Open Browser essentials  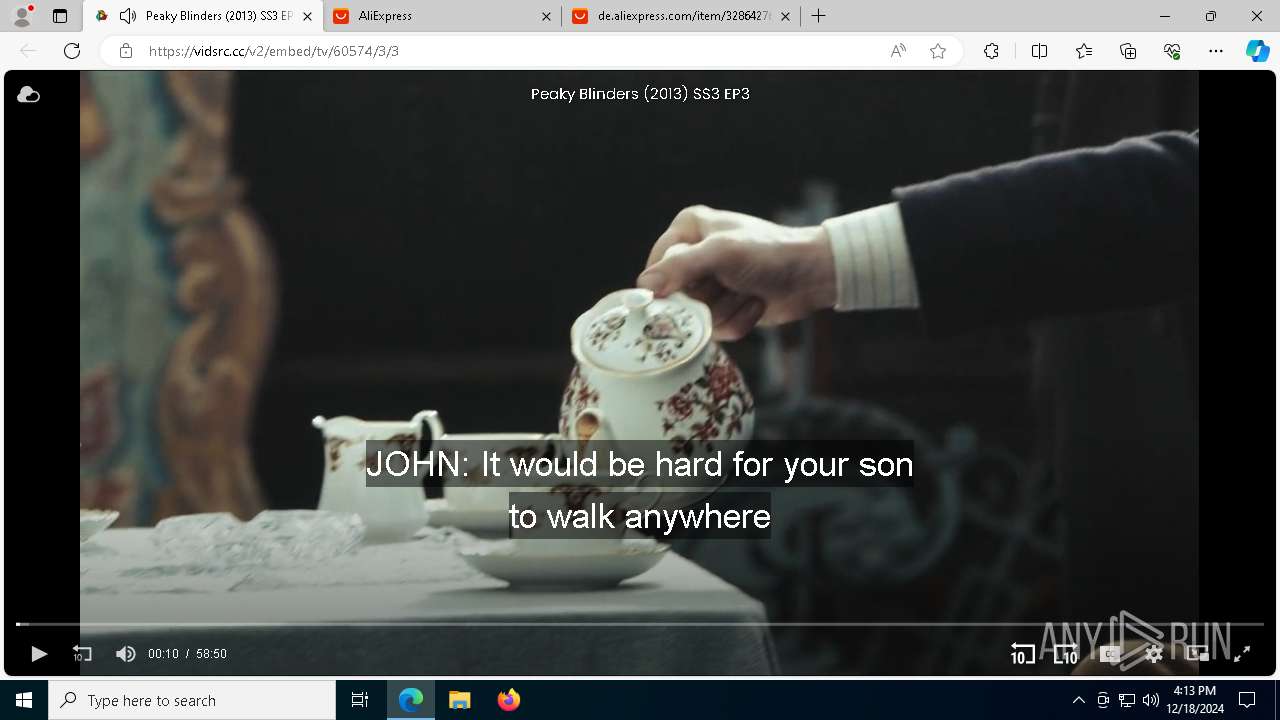point(1172,51)
